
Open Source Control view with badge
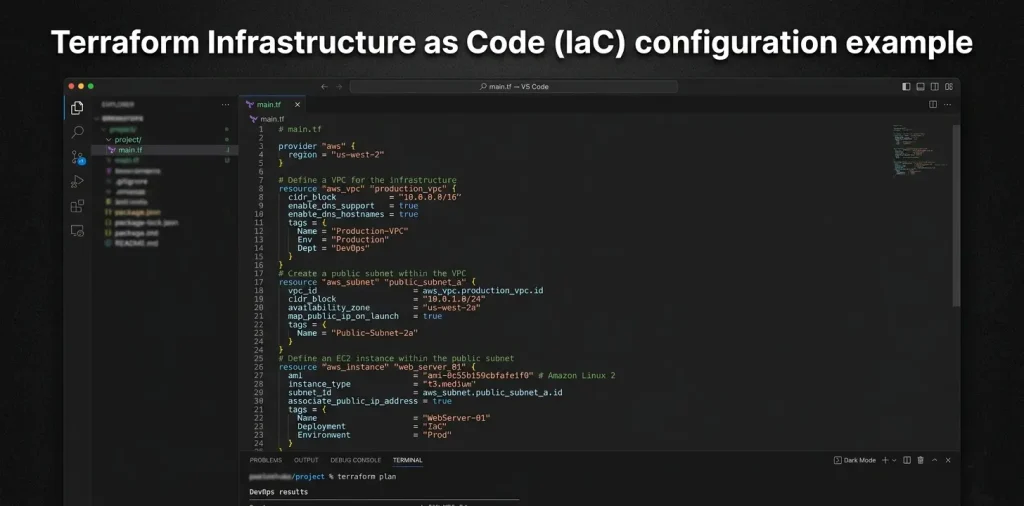tap(77, 157)
